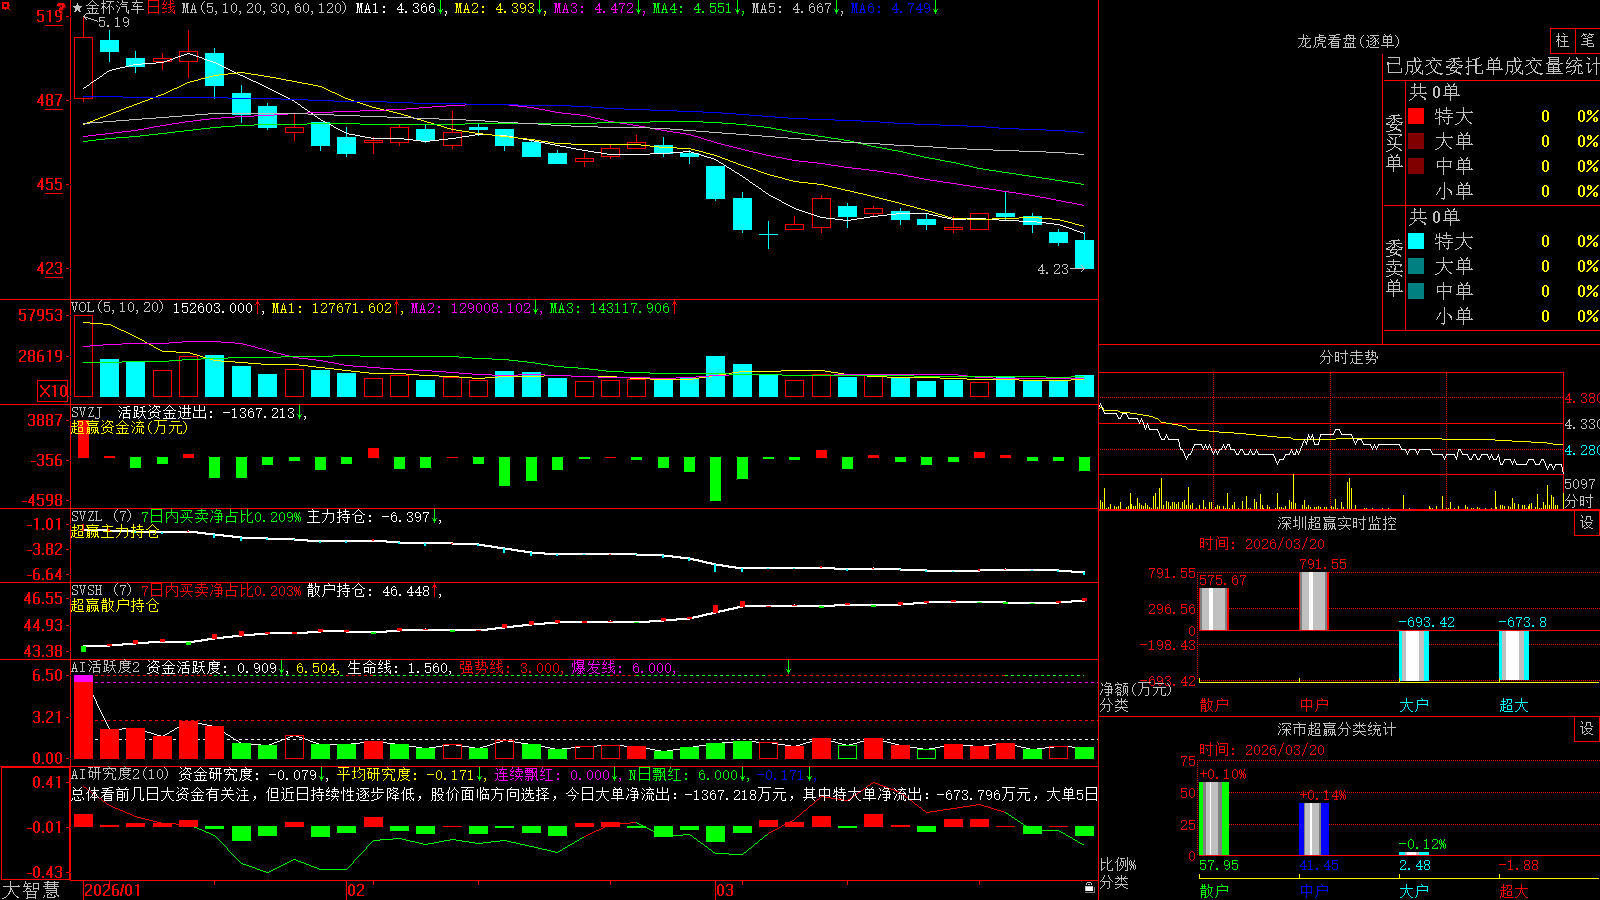
Task: Select the 超大 -673.8 bar in 实时监控
Action: pos(1513,656)
